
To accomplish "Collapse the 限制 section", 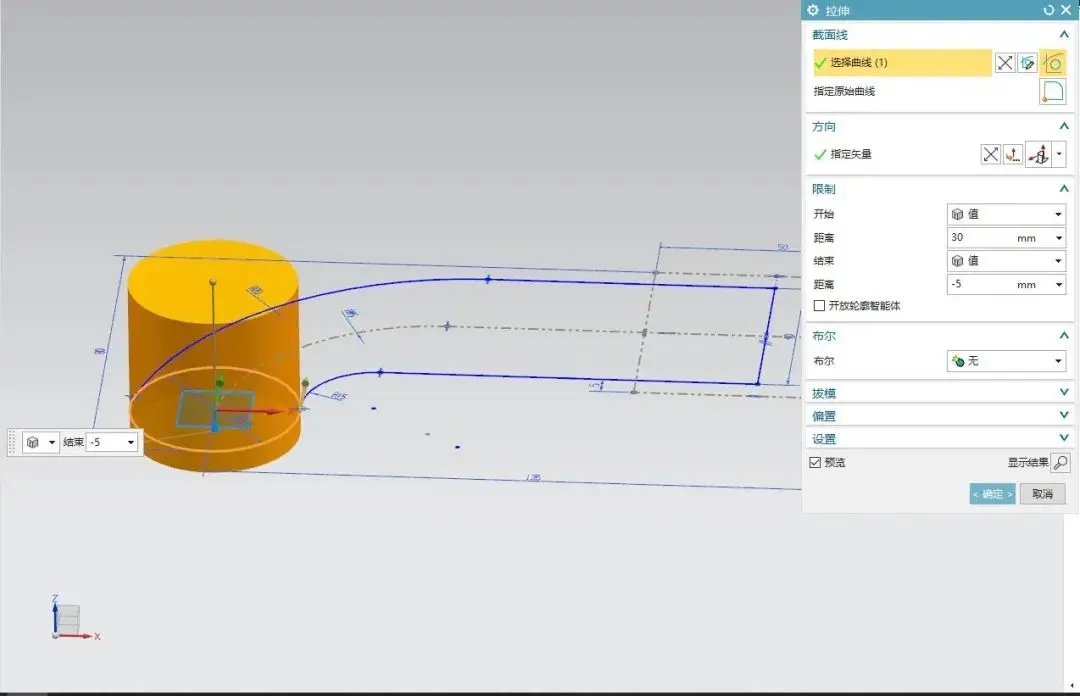I will 1064,189.
